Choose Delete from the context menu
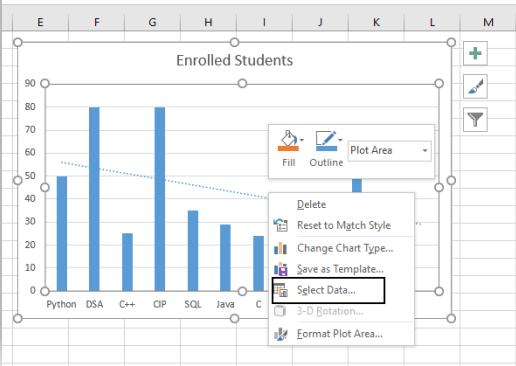 [x=342, y=204]
